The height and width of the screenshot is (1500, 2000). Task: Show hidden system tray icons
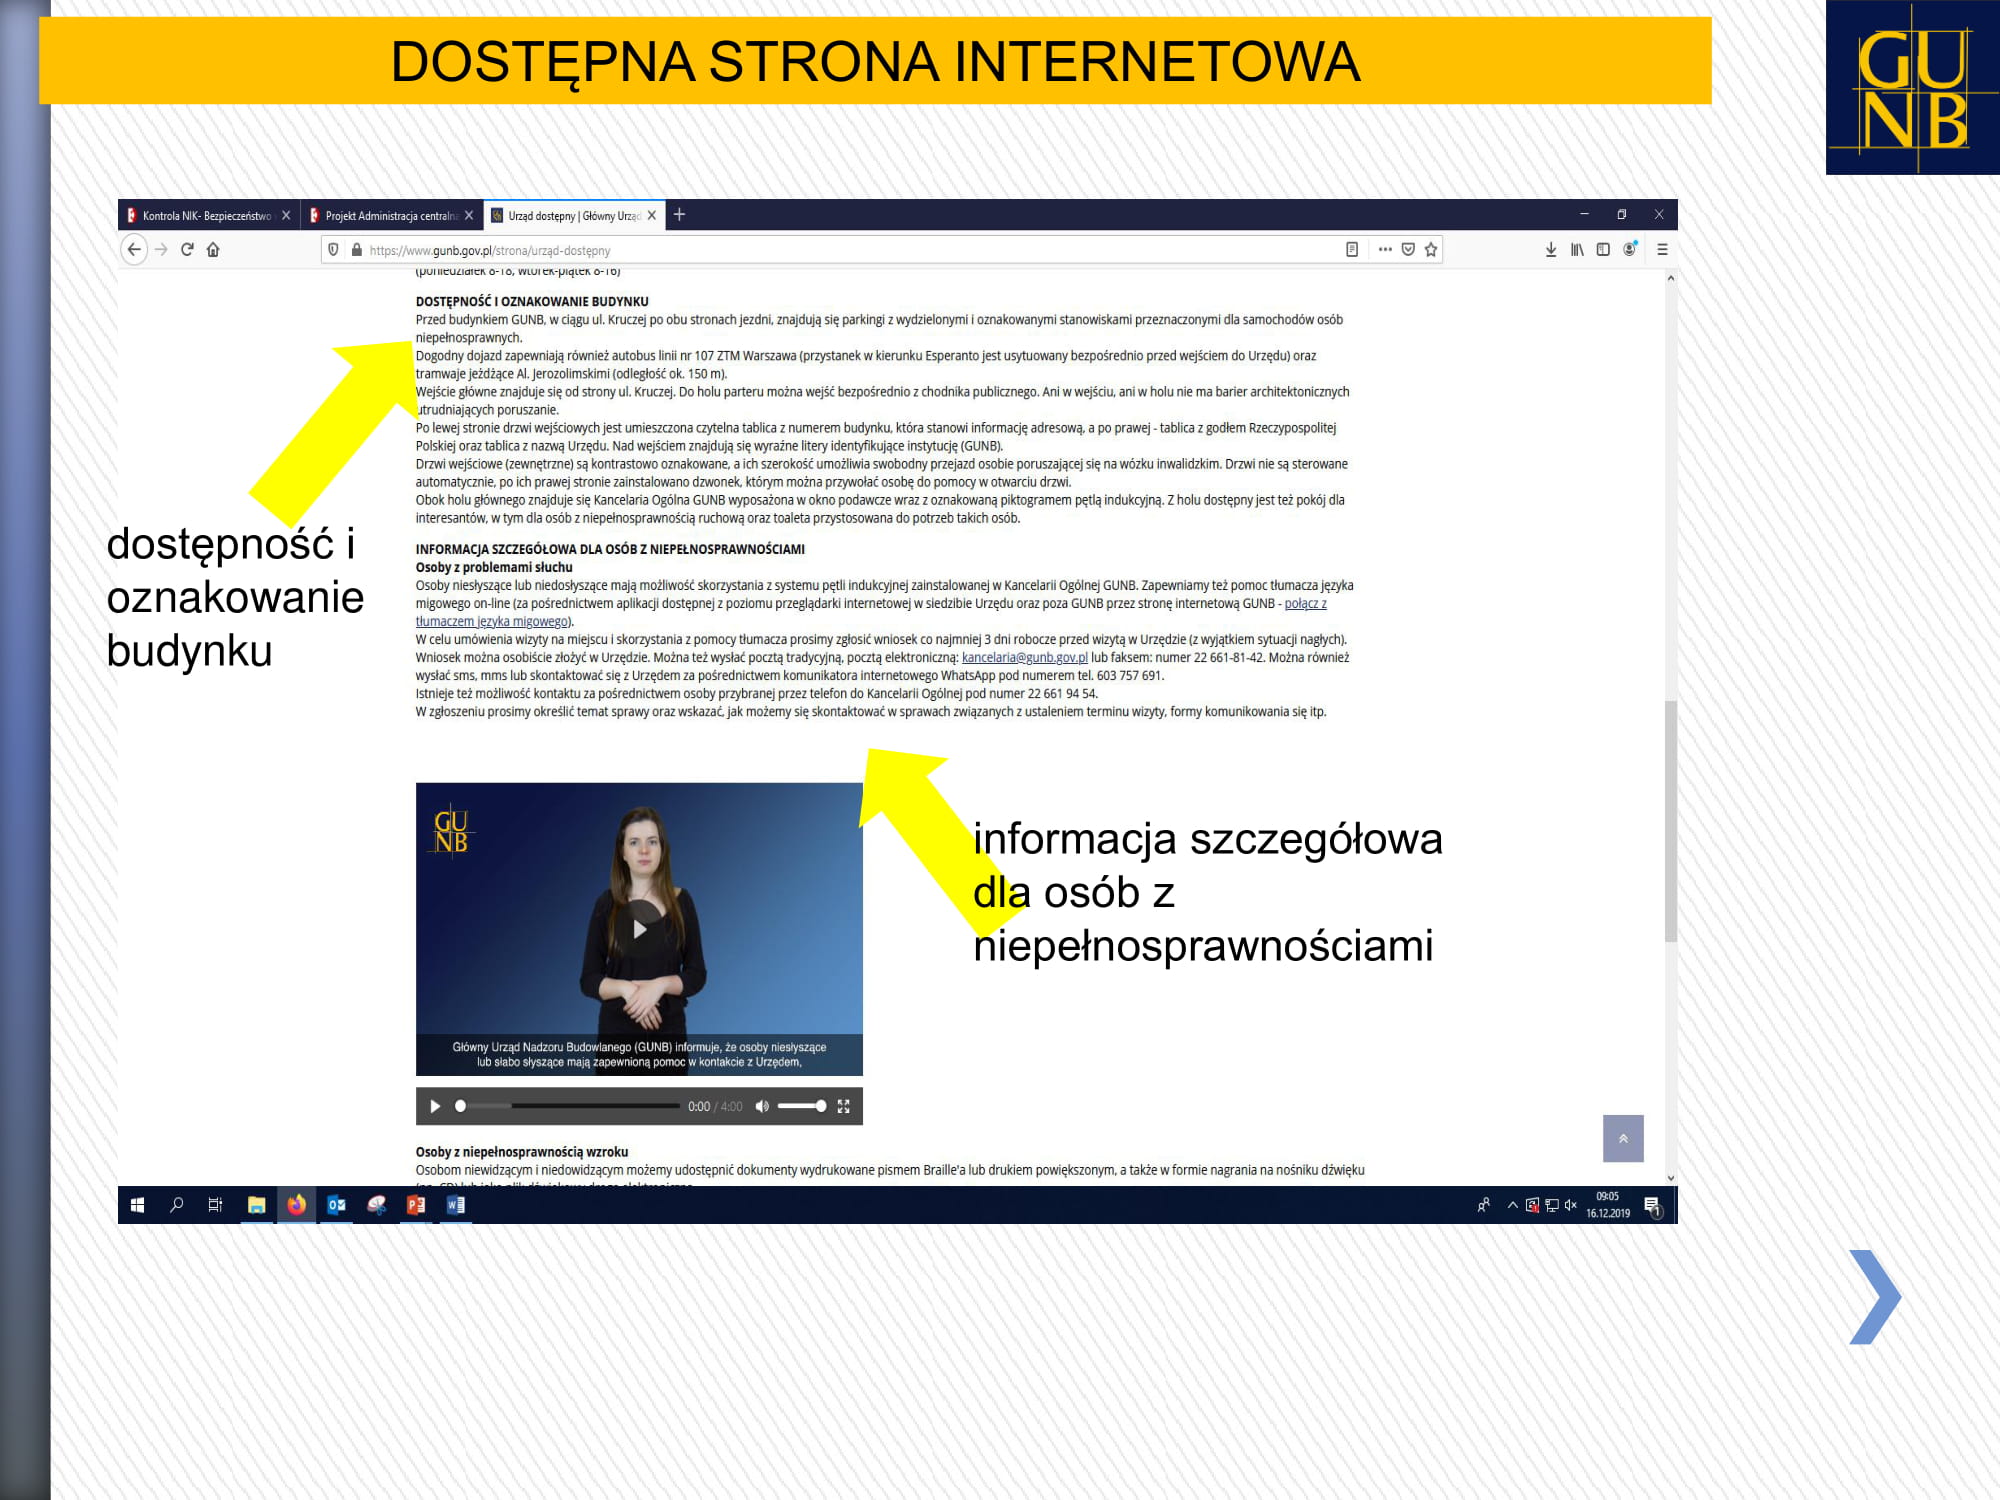(x=1512, y=1205)
